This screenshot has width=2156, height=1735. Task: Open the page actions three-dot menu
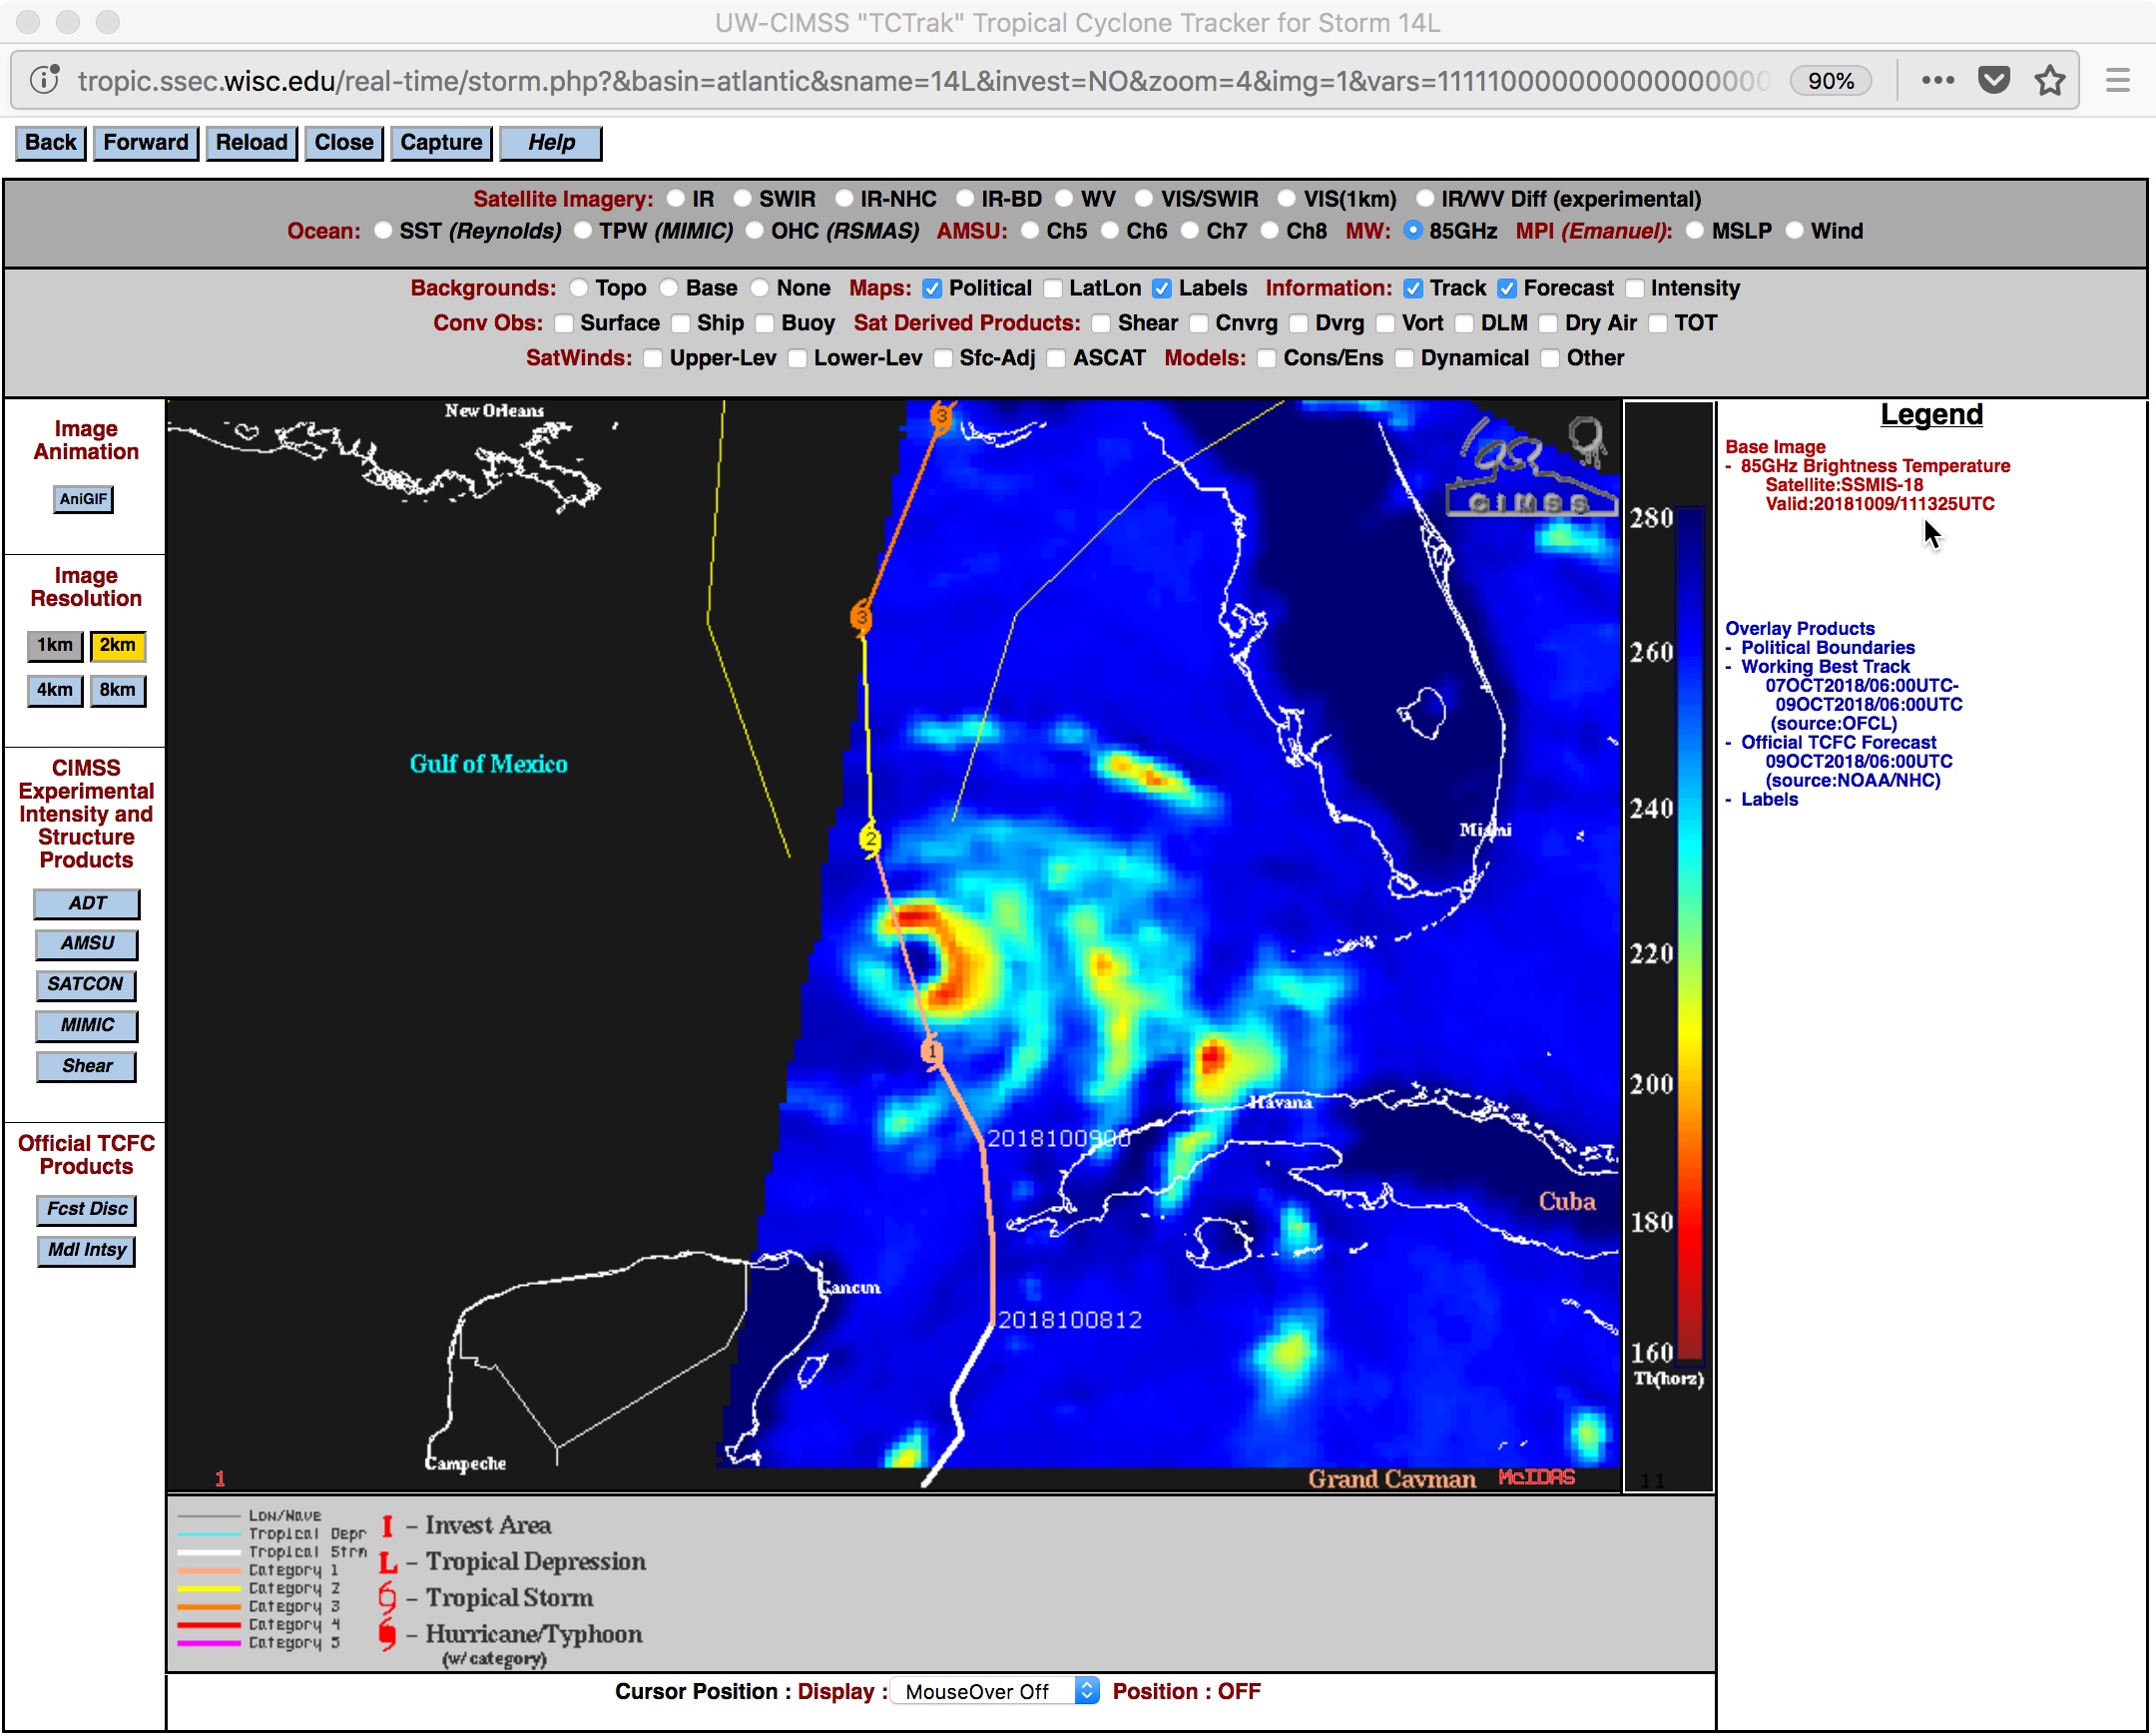point(1938,80)
